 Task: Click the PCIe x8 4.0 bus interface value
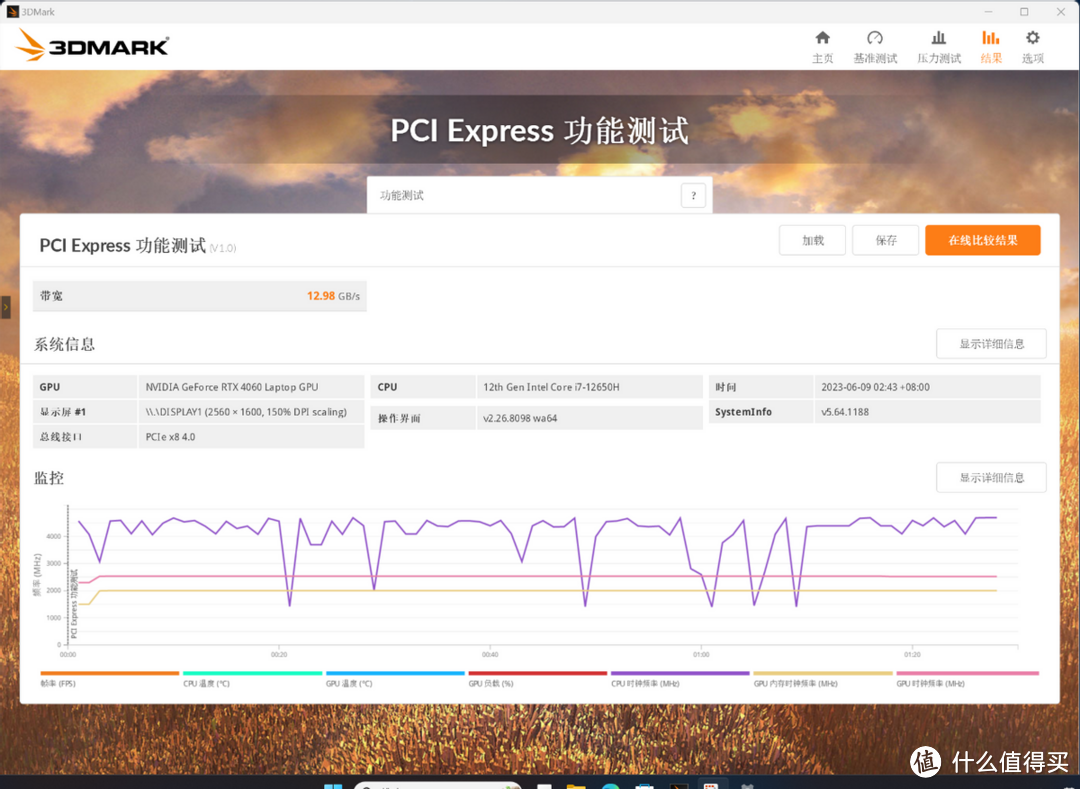point(170,436)
